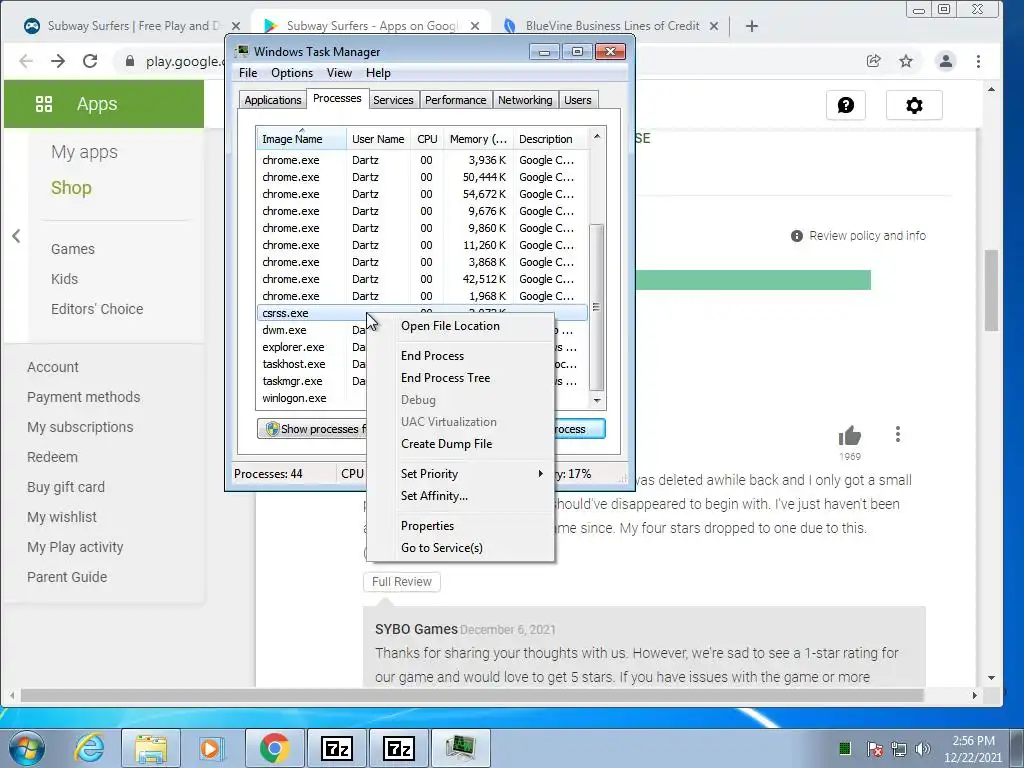Viewport: 1024px width, 768px height.
Task: Click the page vertical scrollbar thumb
Action: coord(991,290)
